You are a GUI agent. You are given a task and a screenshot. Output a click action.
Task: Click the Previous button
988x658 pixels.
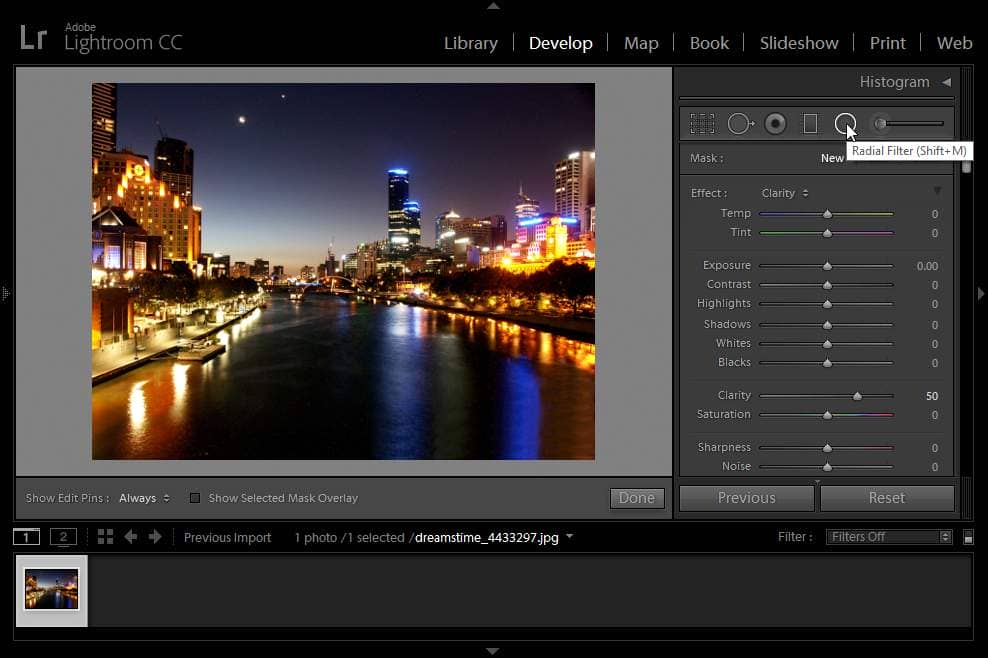click(747, 498)
